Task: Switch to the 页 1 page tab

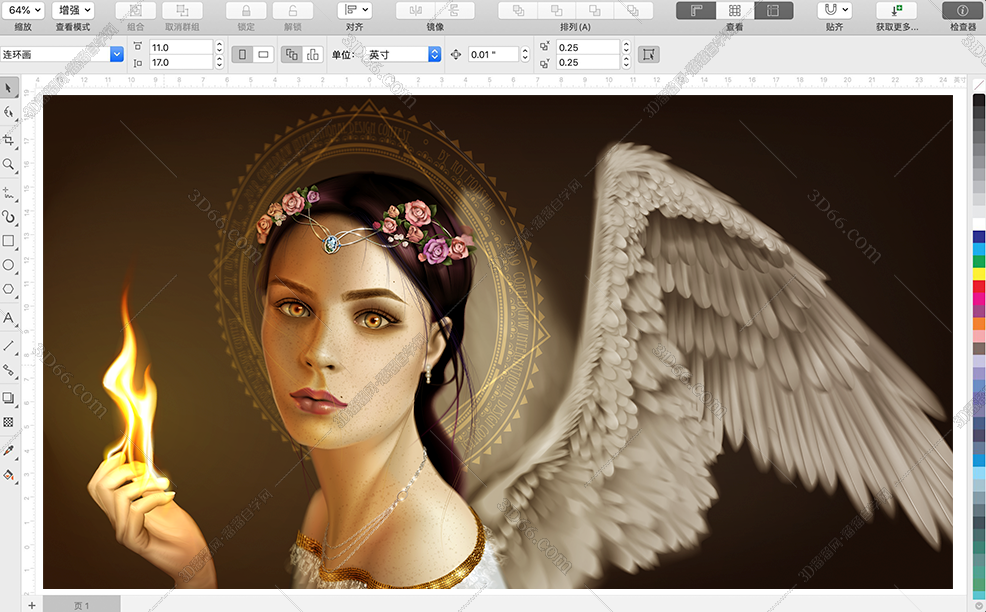Action: [82, 605]
